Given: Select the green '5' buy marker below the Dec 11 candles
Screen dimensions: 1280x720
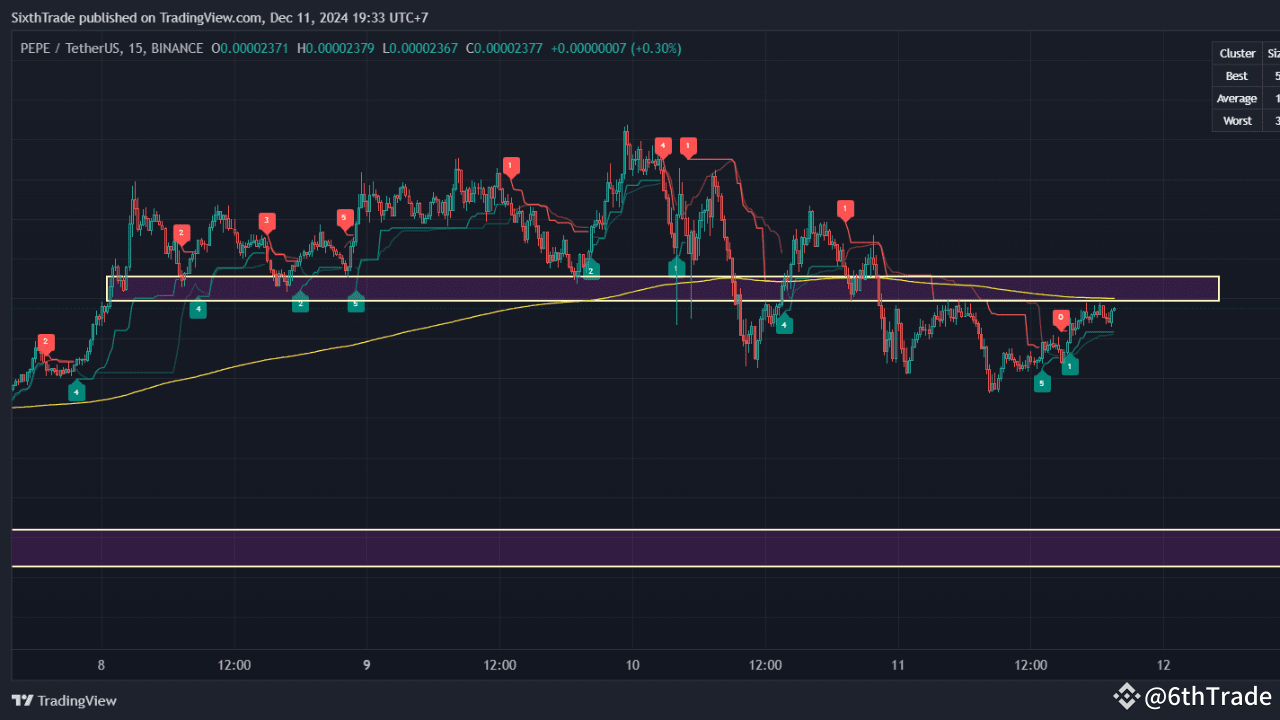Looking at the screenshot, I should tap(1042, 383).
